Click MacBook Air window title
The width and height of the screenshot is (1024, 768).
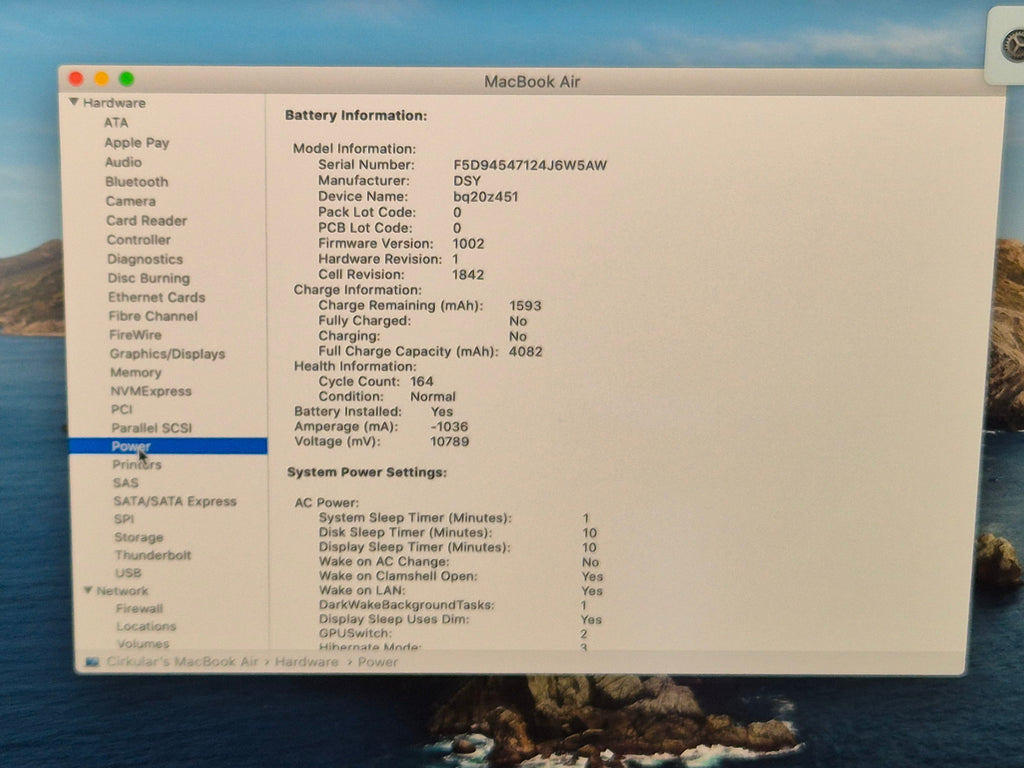(532, 82)
